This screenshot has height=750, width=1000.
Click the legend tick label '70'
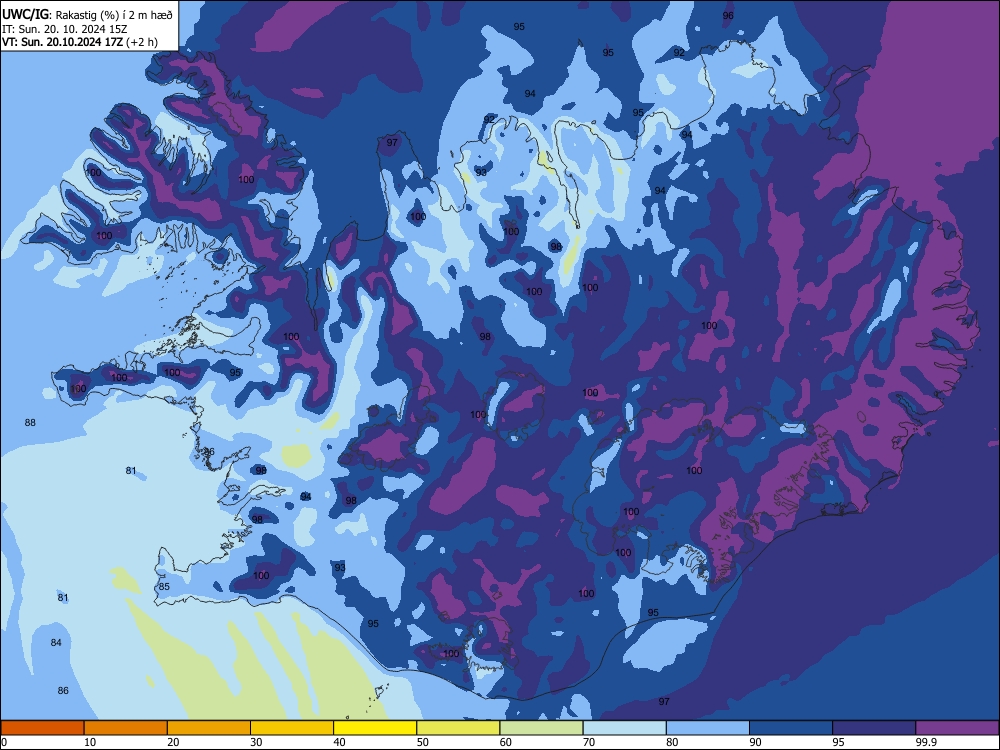589,742
